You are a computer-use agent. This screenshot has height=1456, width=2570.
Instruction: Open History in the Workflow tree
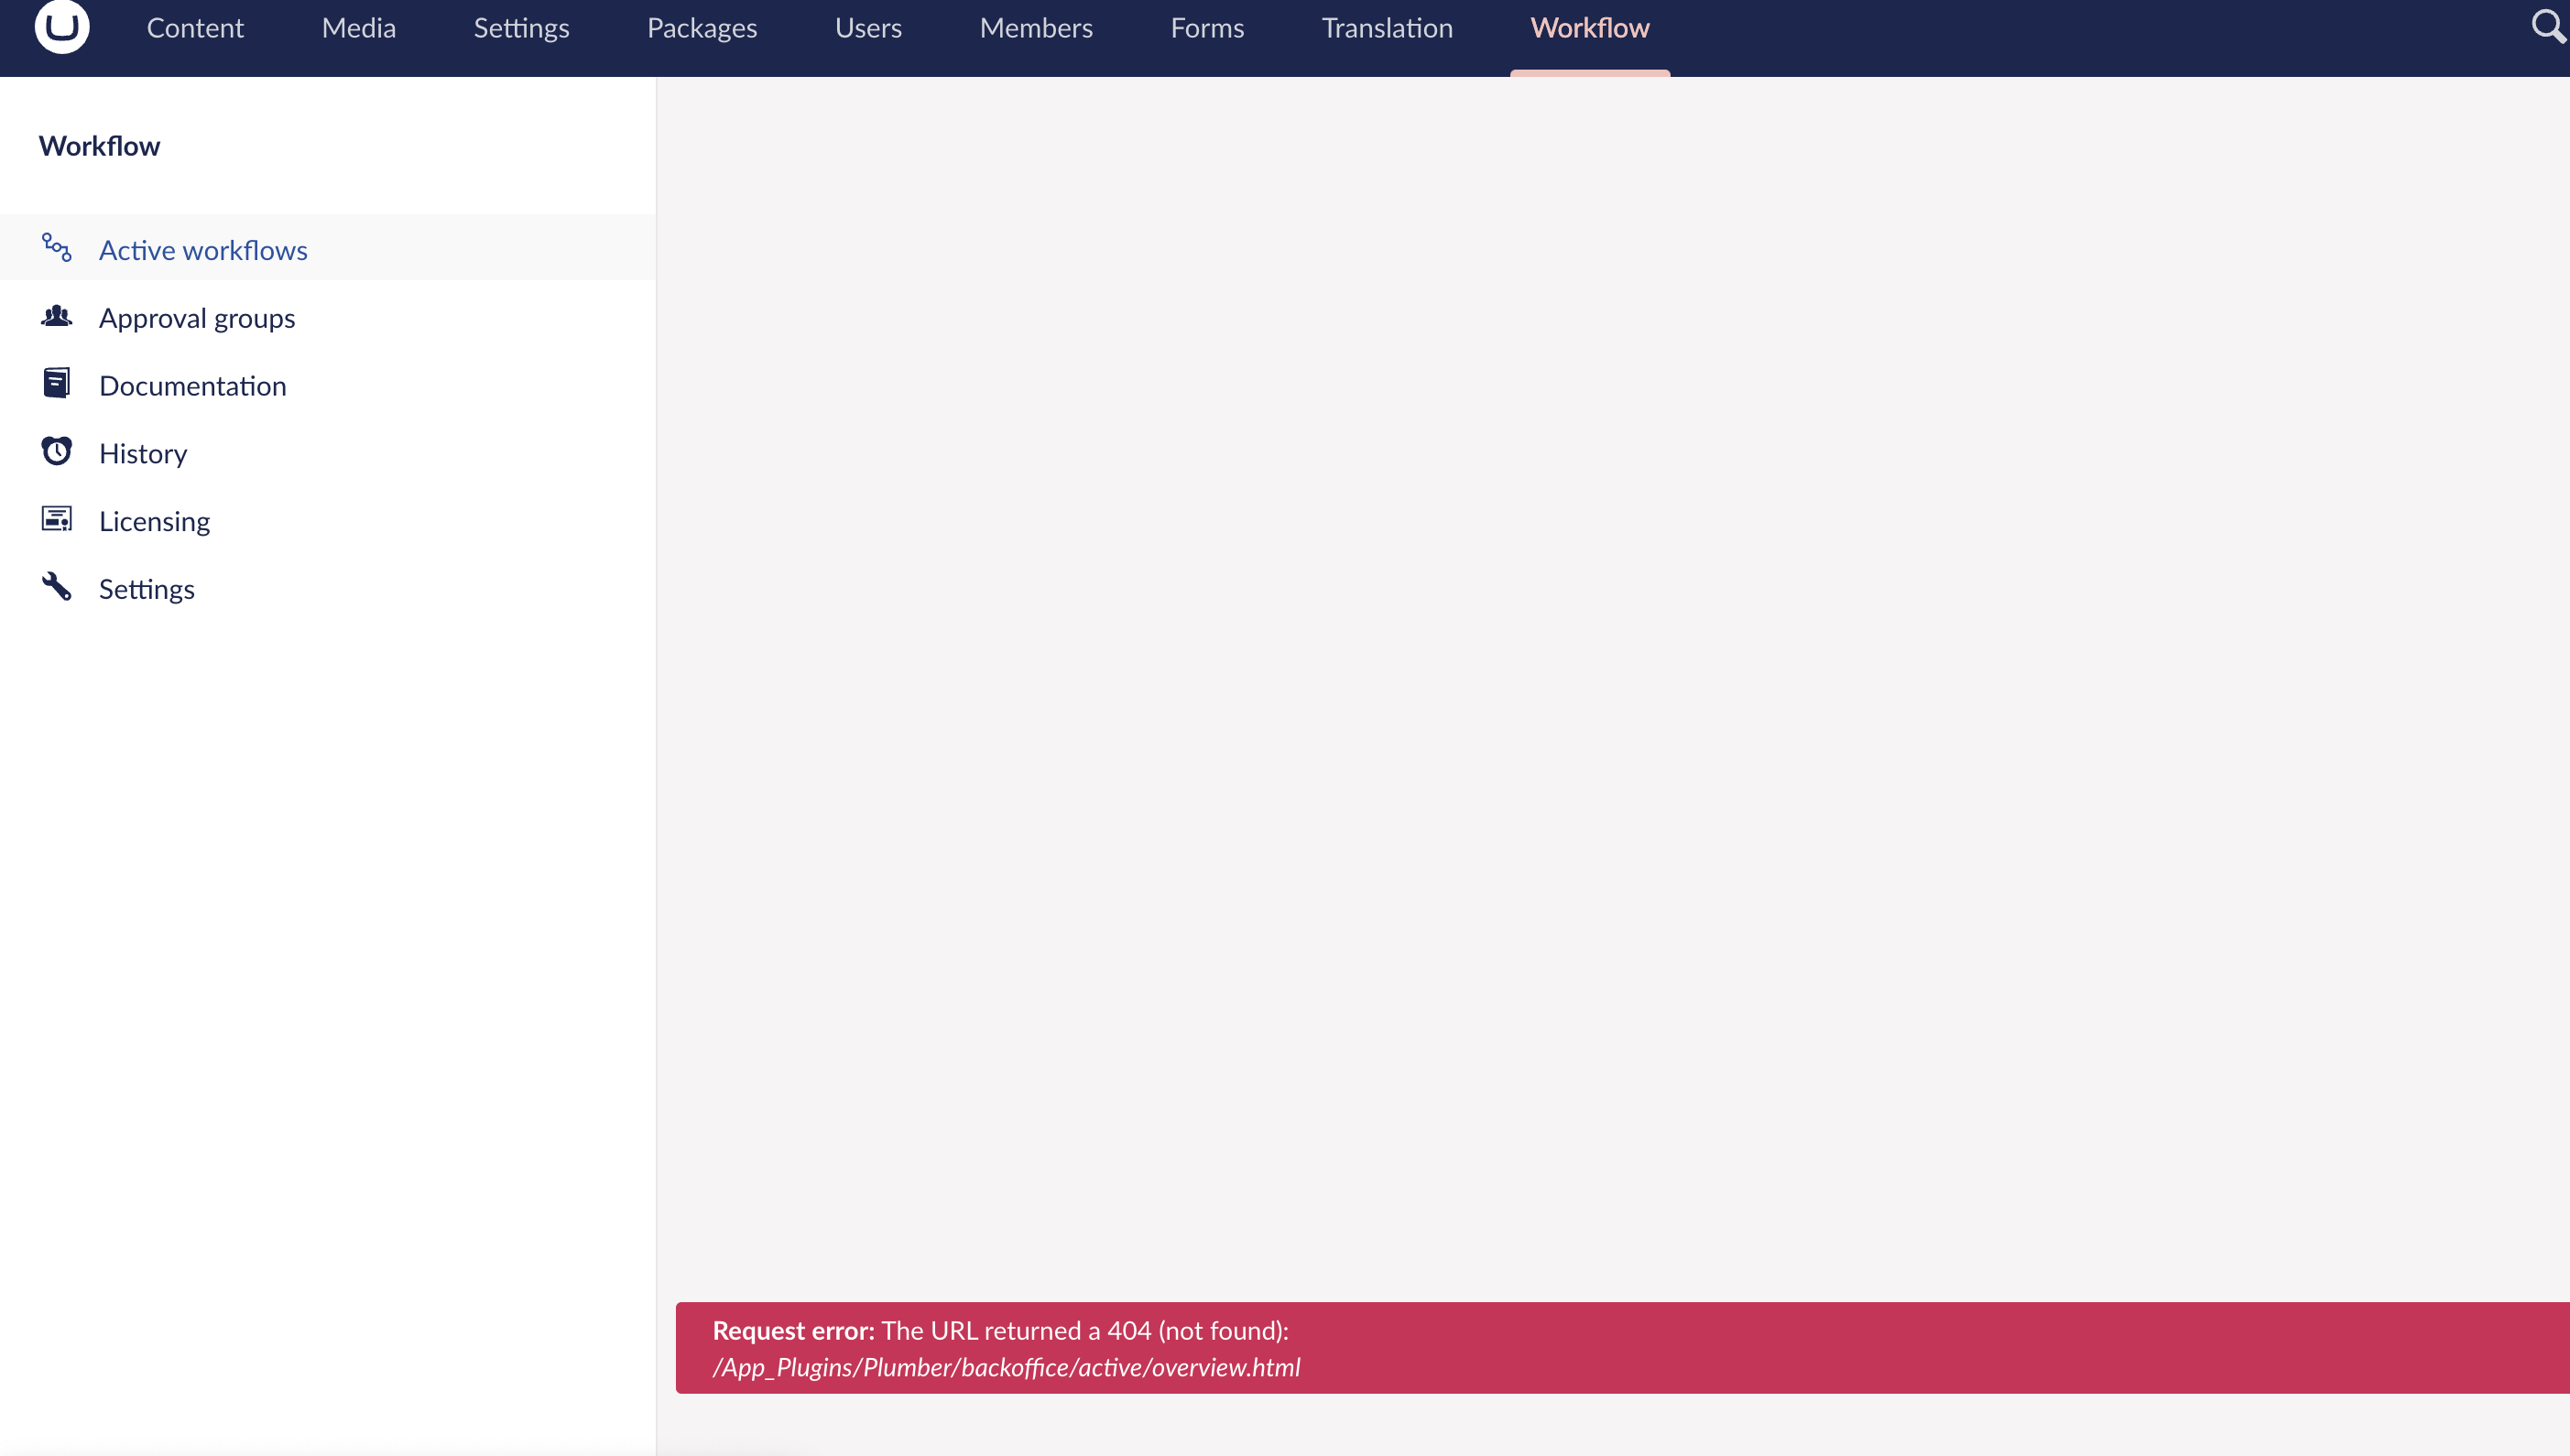pyautogui.click(x=143, y=454)
